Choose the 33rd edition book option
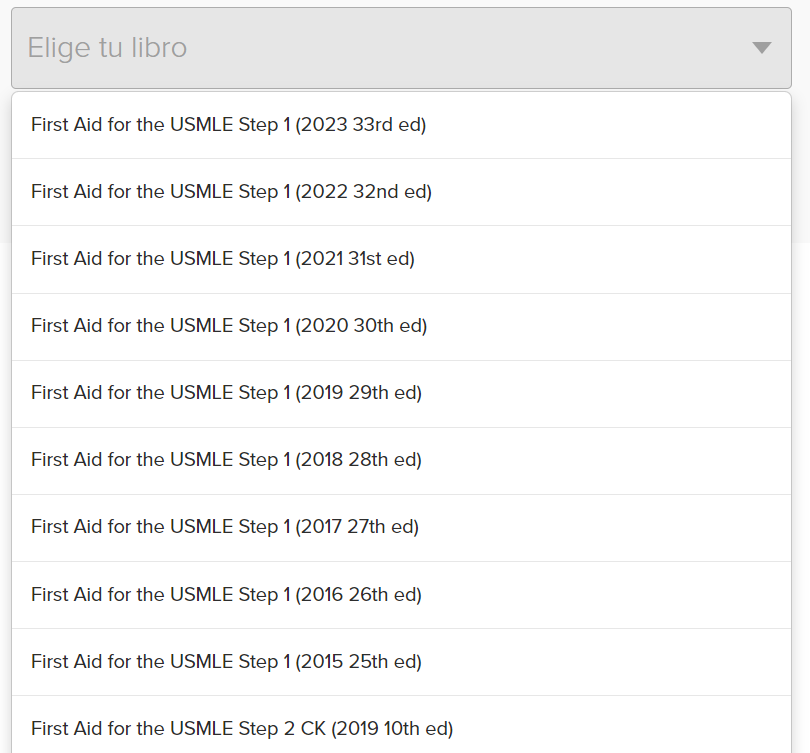The image size is (810, 753). (x=229, y=125)
